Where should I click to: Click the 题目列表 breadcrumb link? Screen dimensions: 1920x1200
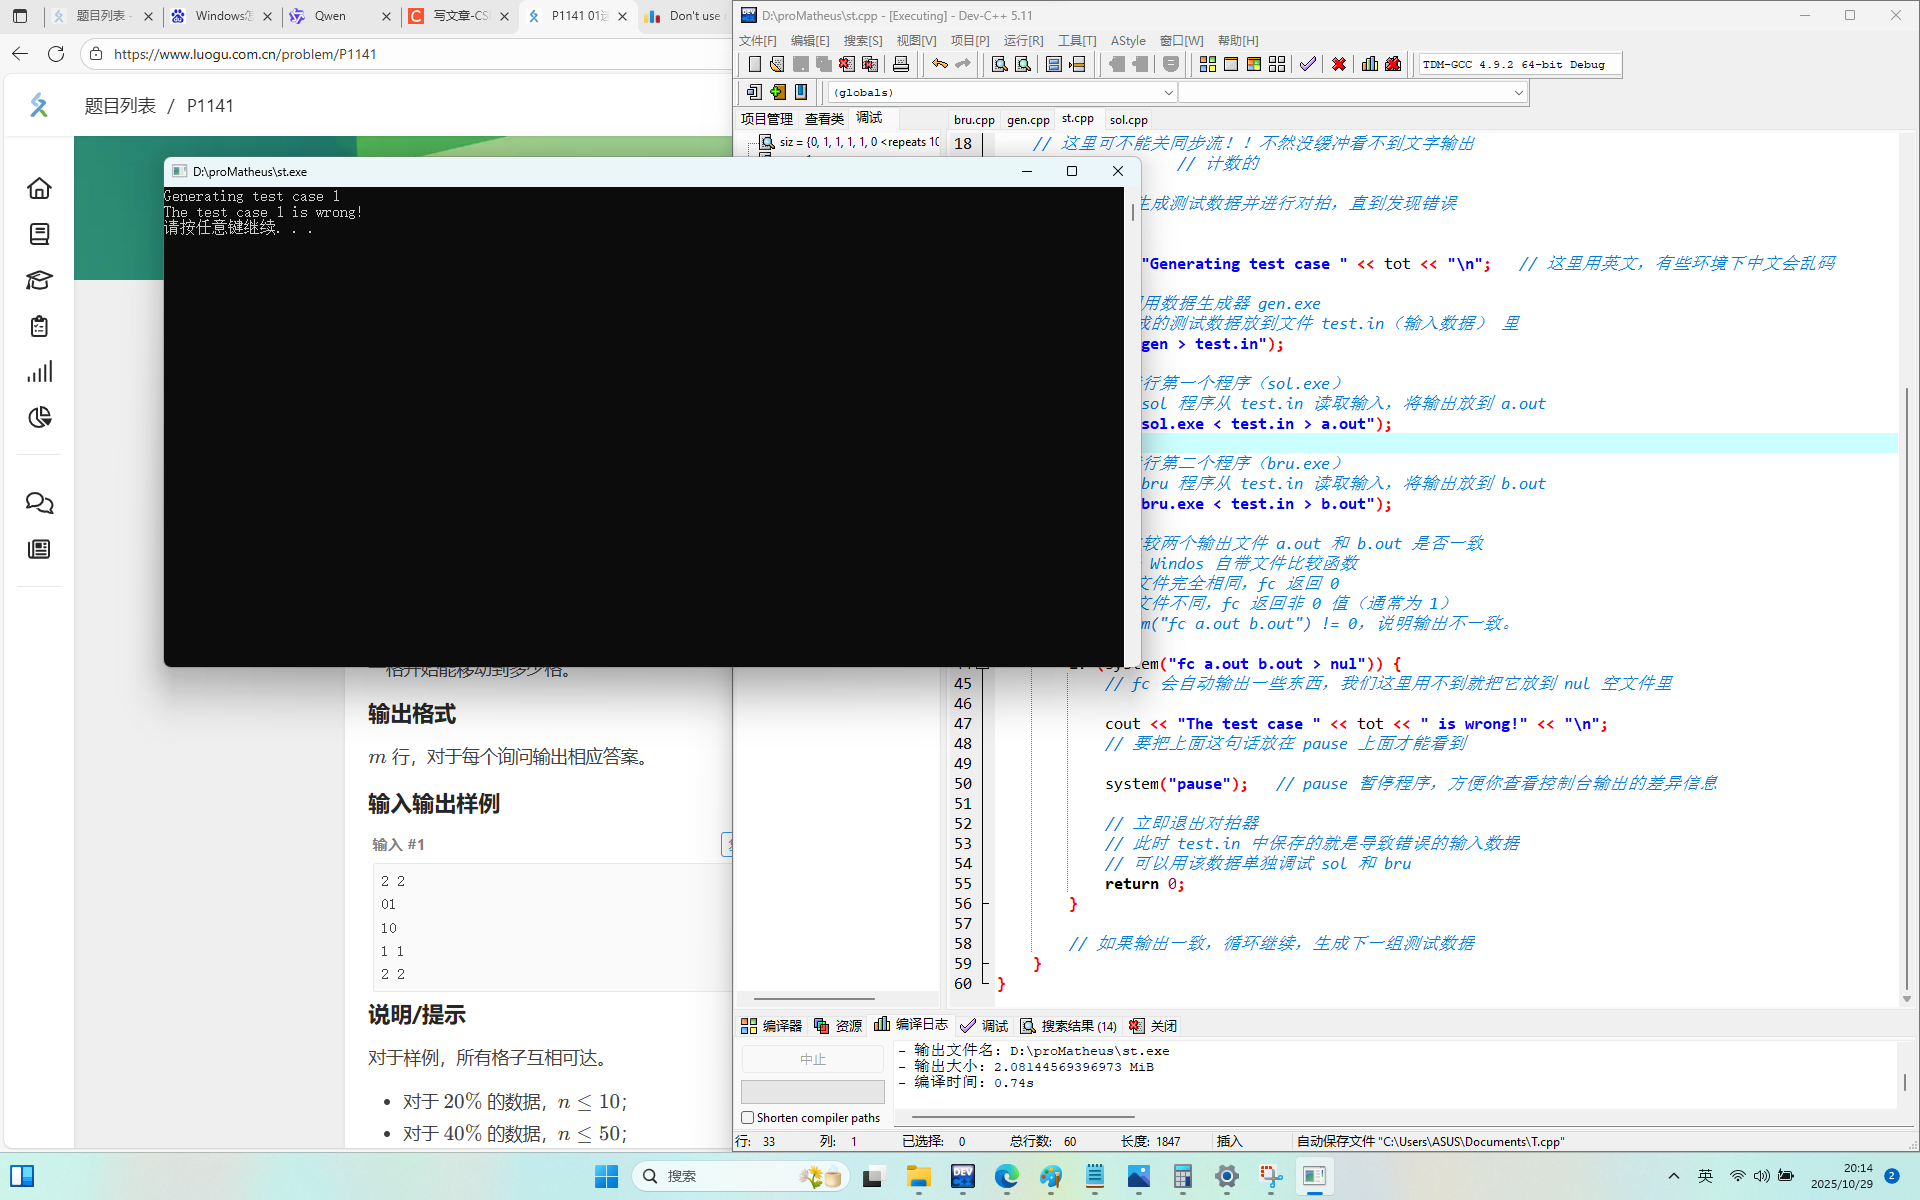tap(120, 106)
